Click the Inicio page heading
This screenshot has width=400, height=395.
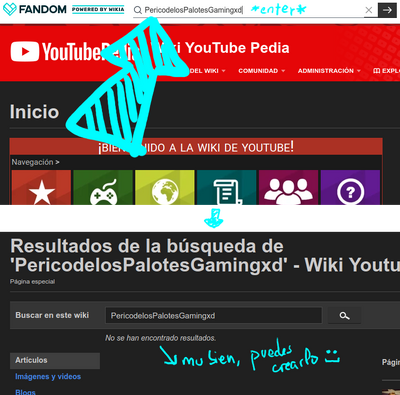(34, 112)
